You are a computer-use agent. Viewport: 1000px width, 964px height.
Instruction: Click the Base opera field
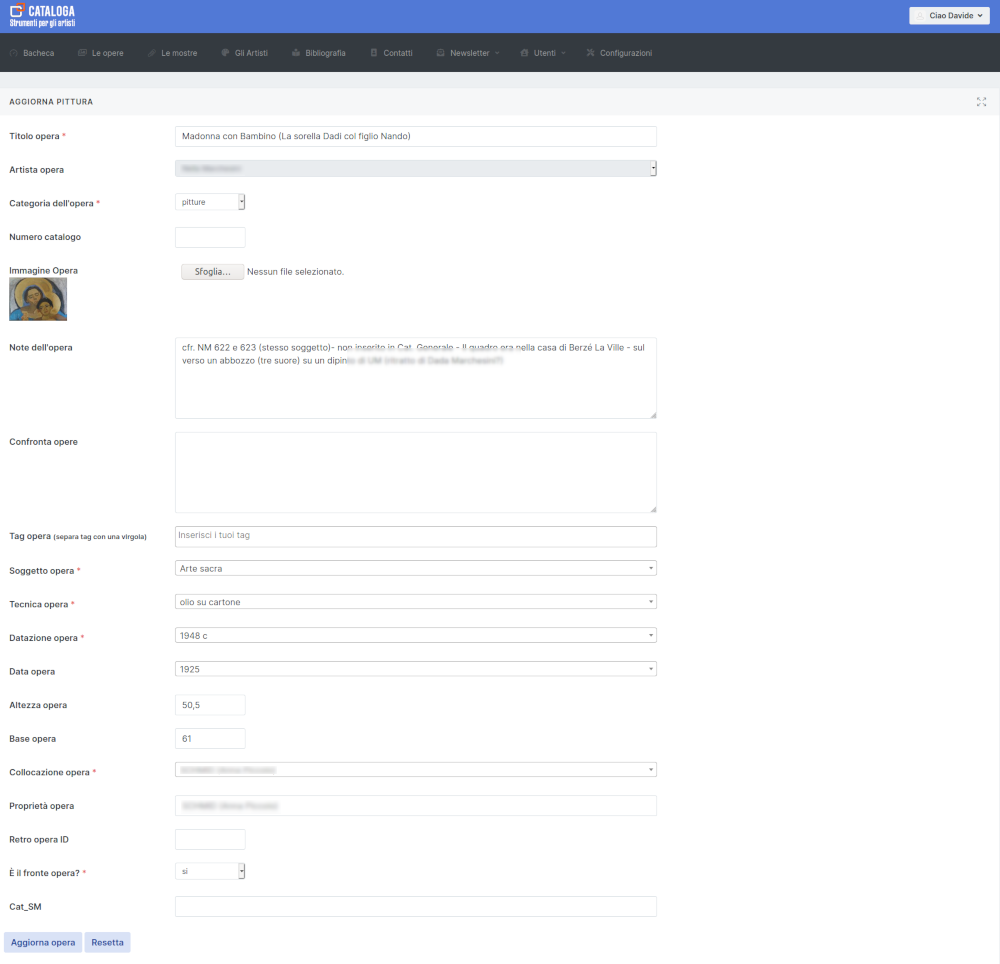coord(210,739)
